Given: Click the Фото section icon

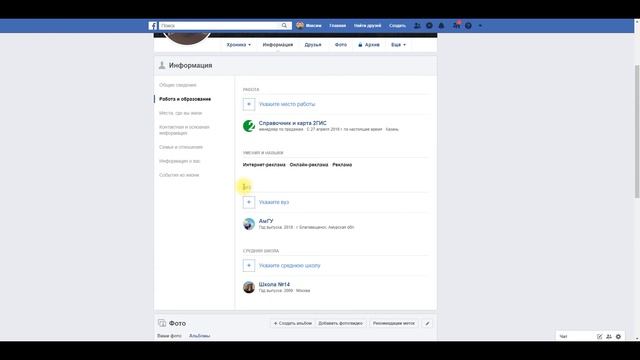Looking at the screenshot, I should (162, 323).
